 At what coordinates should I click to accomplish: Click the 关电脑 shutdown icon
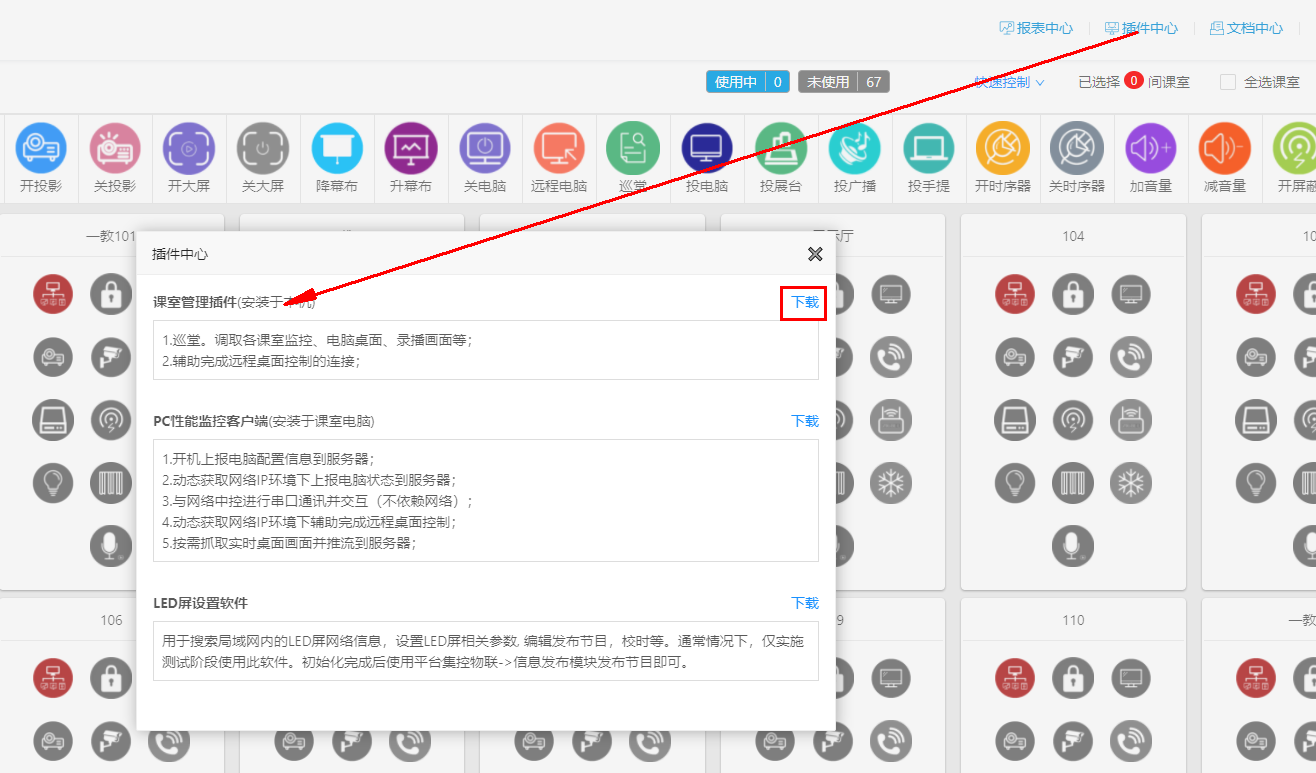[x=485, y=148]
